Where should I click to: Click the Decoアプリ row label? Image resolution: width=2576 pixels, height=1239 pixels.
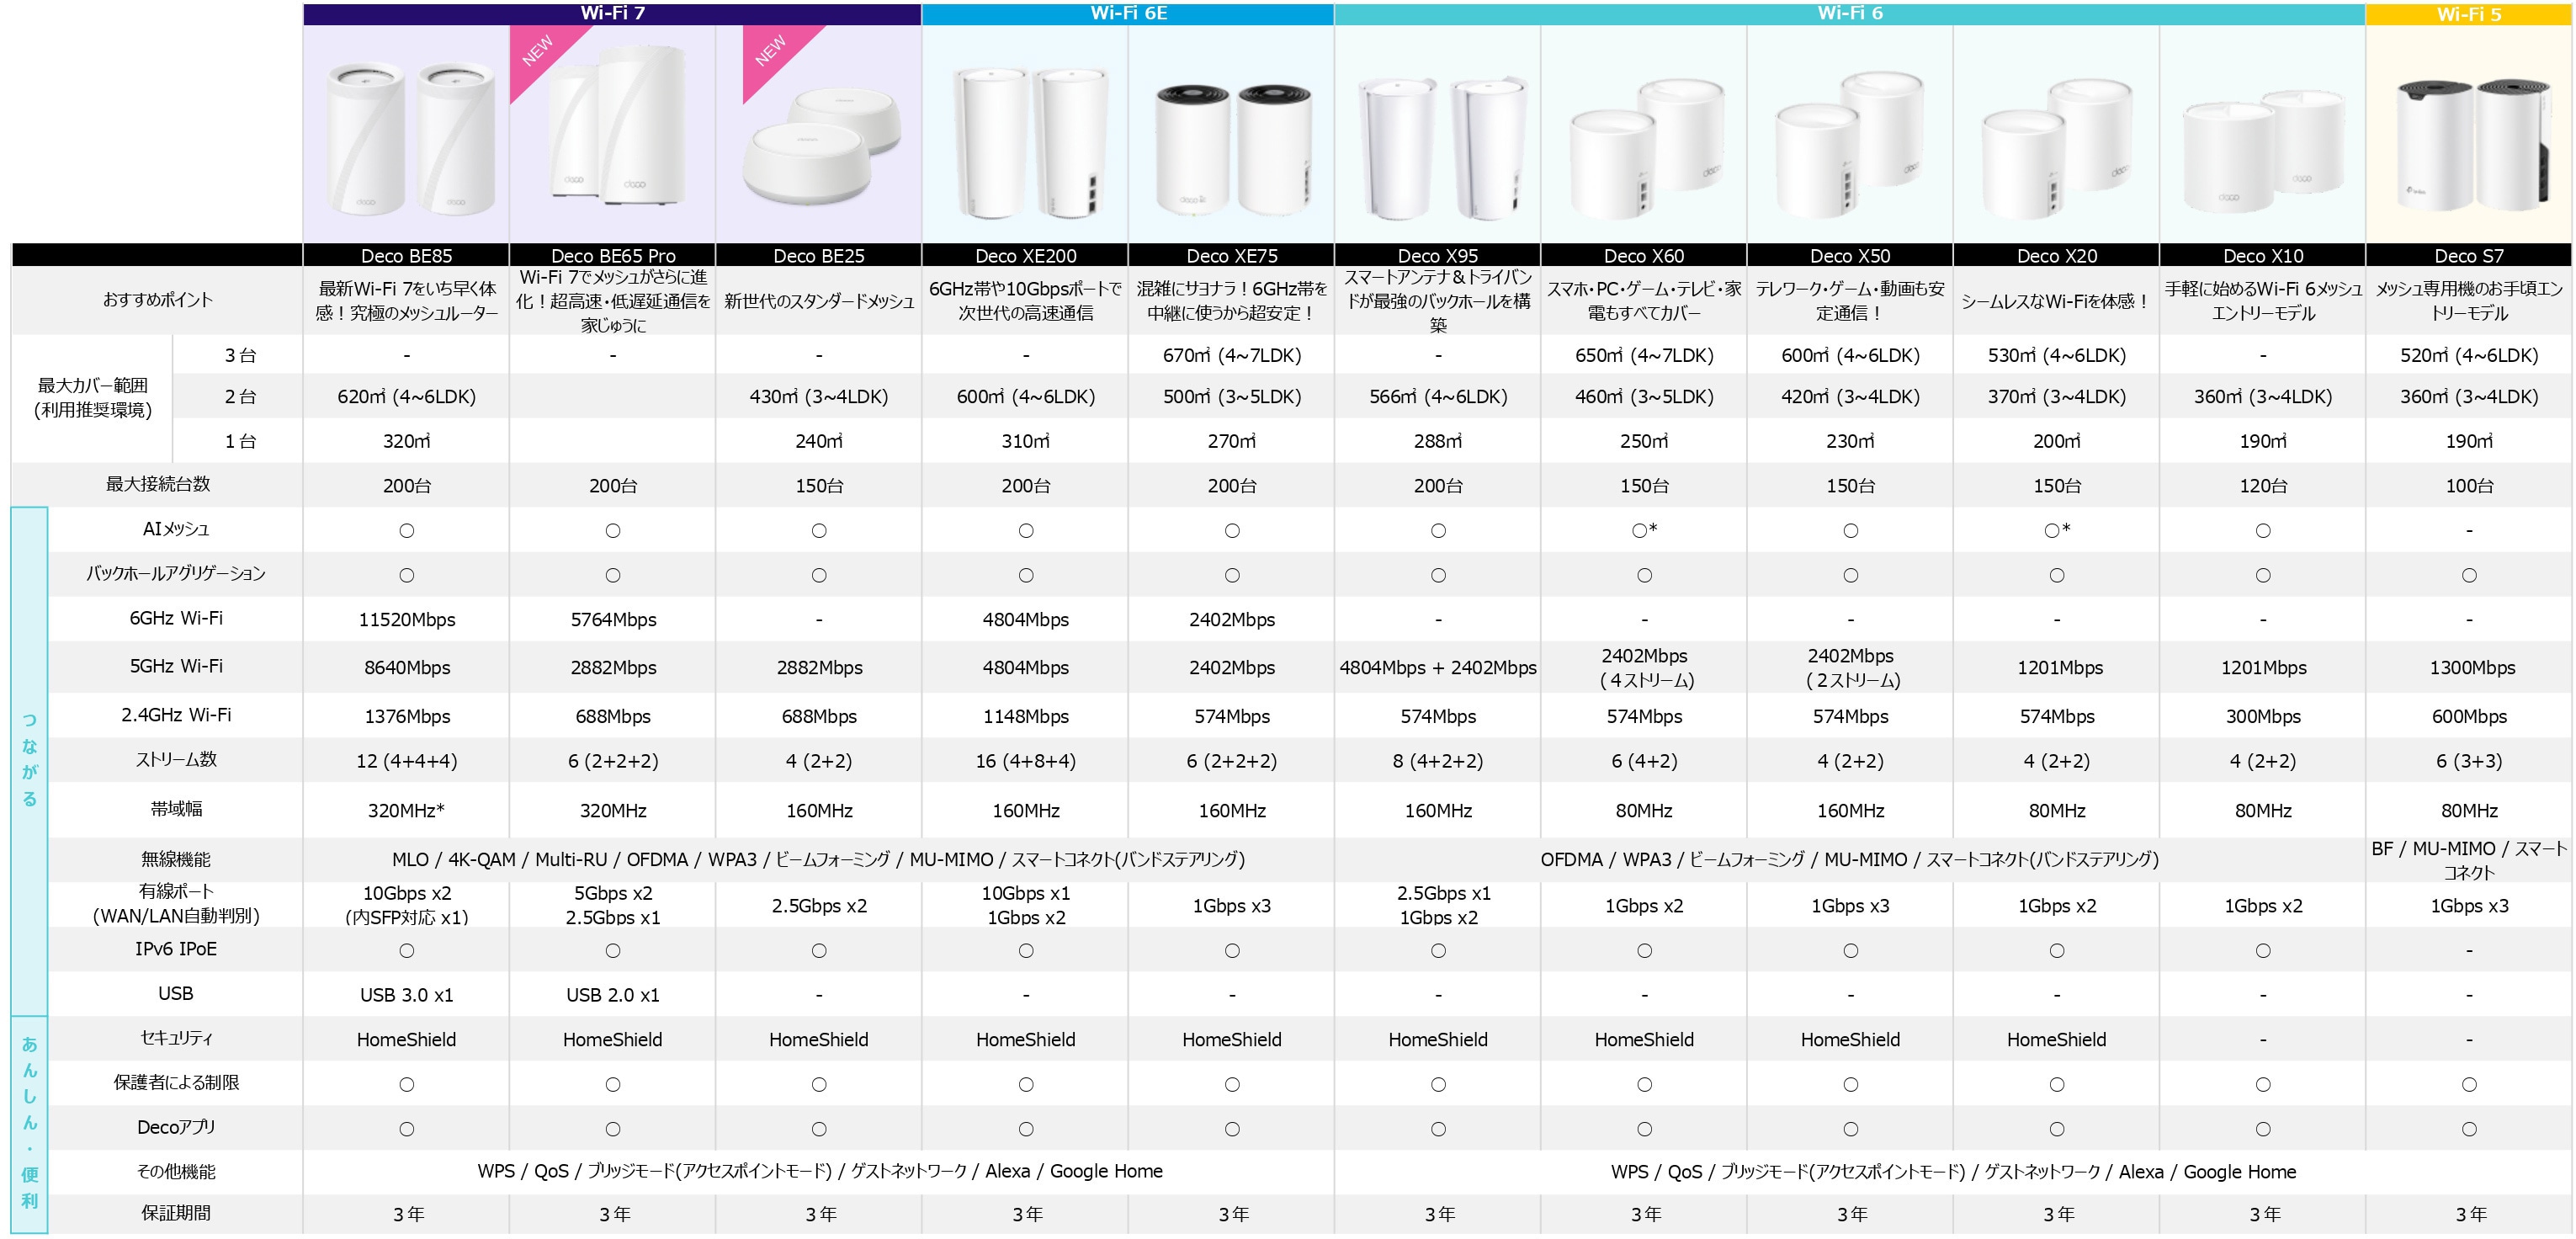pos(176,1127)
